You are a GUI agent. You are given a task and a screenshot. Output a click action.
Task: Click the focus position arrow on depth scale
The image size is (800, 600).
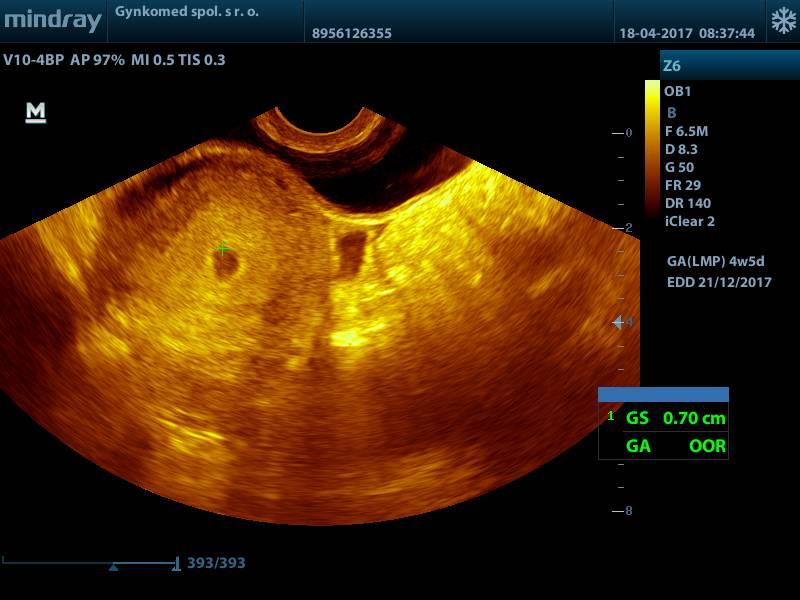pyautogui.click(x=618, y=322)
